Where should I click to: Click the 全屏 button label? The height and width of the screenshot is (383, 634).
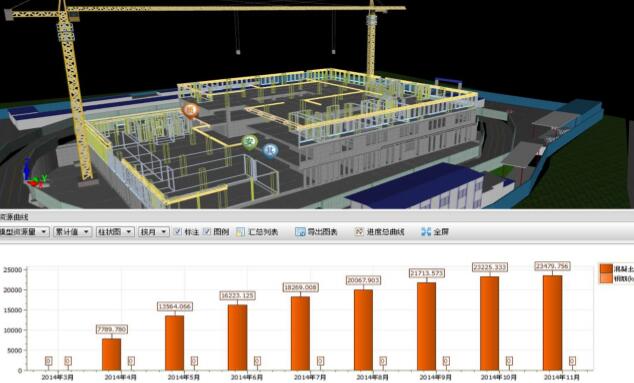click(441, 232)
